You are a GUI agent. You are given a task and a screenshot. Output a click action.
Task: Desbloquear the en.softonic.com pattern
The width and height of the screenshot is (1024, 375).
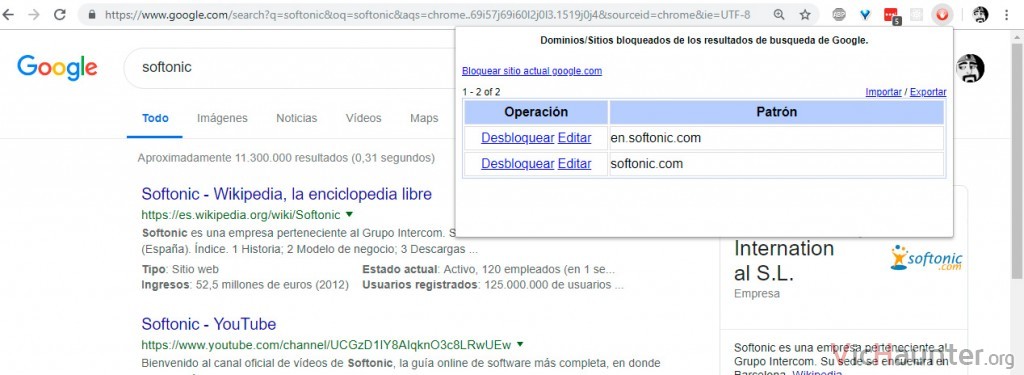(517, 138)
